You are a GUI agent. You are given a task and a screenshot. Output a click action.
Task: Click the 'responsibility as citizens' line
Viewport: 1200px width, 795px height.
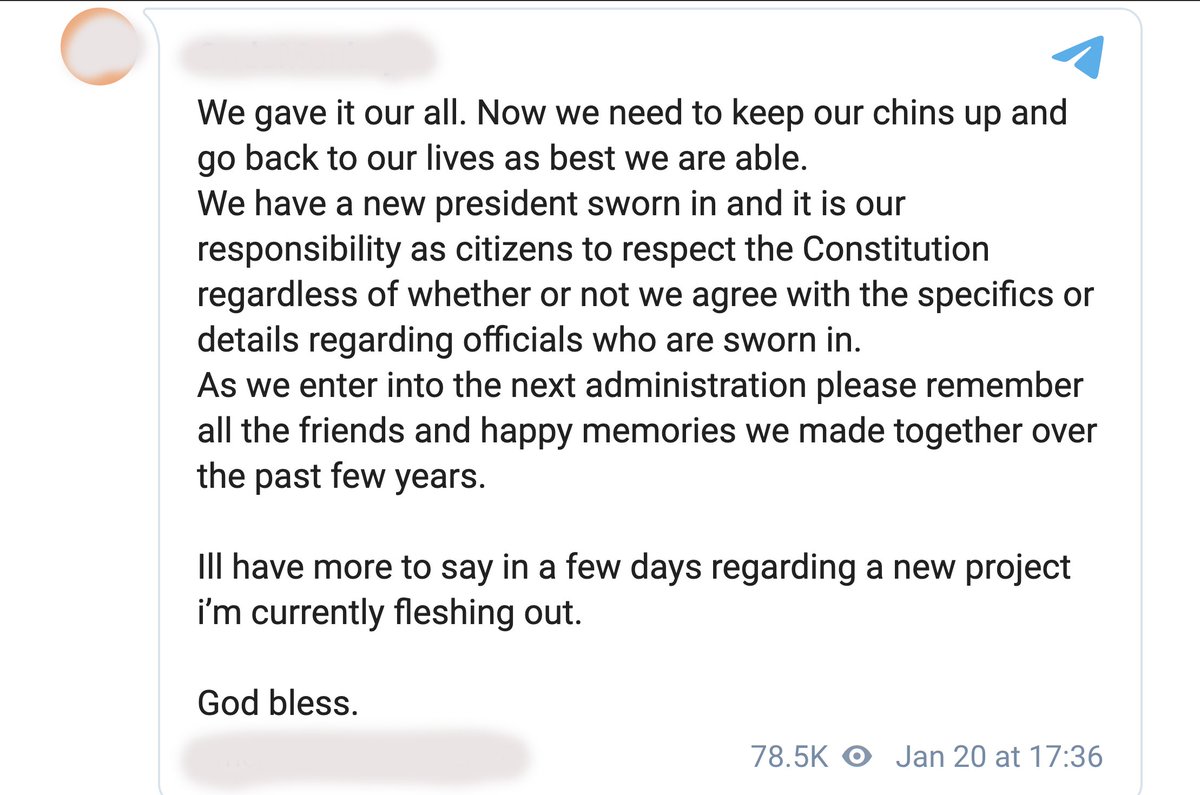tap(593, 249)
